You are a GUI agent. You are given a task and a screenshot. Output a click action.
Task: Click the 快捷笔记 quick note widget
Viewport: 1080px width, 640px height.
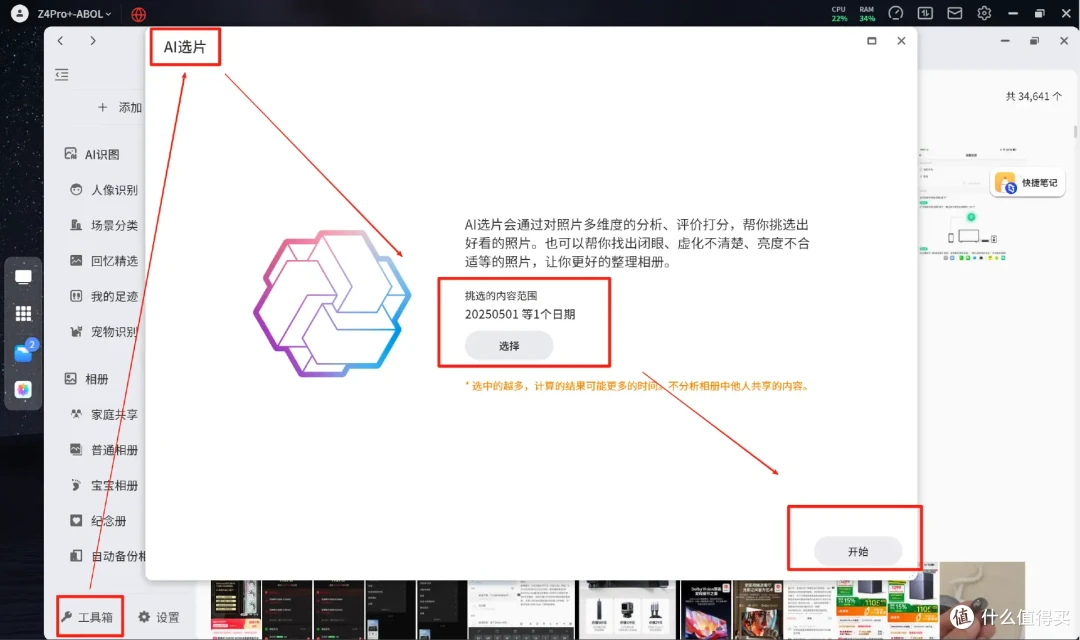(1027, 183)
